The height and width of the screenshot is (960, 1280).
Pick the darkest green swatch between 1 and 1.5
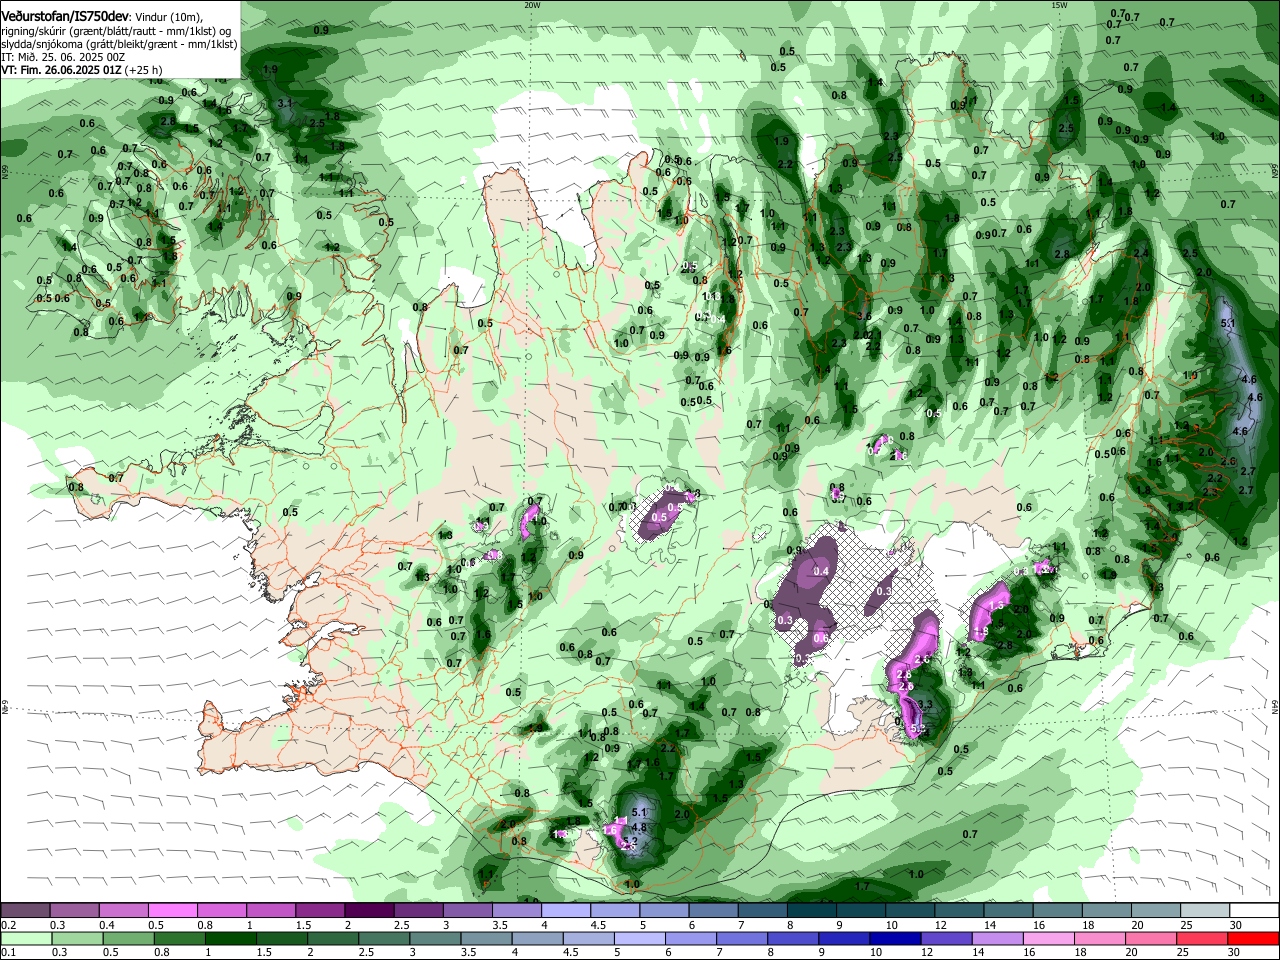231,938
